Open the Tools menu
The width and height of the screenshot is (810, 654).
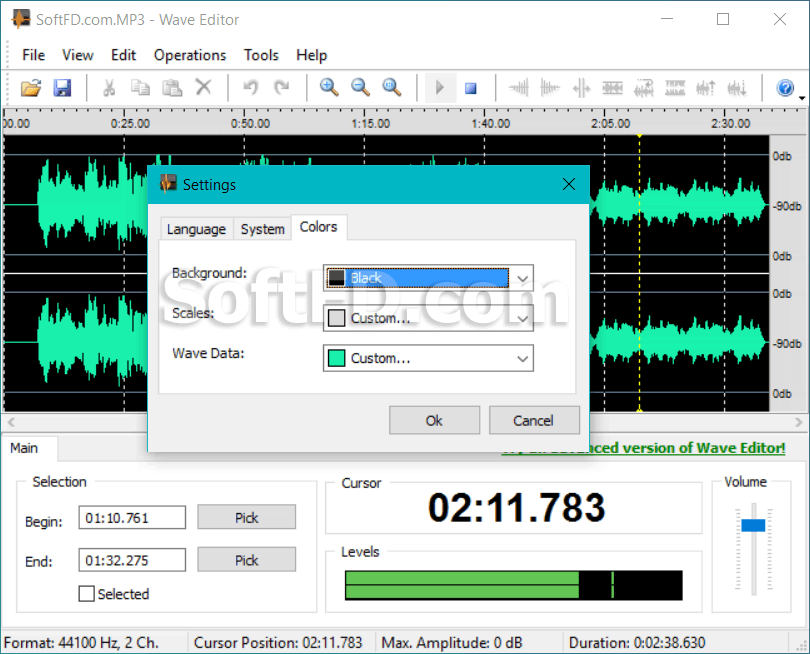[261, 55]
